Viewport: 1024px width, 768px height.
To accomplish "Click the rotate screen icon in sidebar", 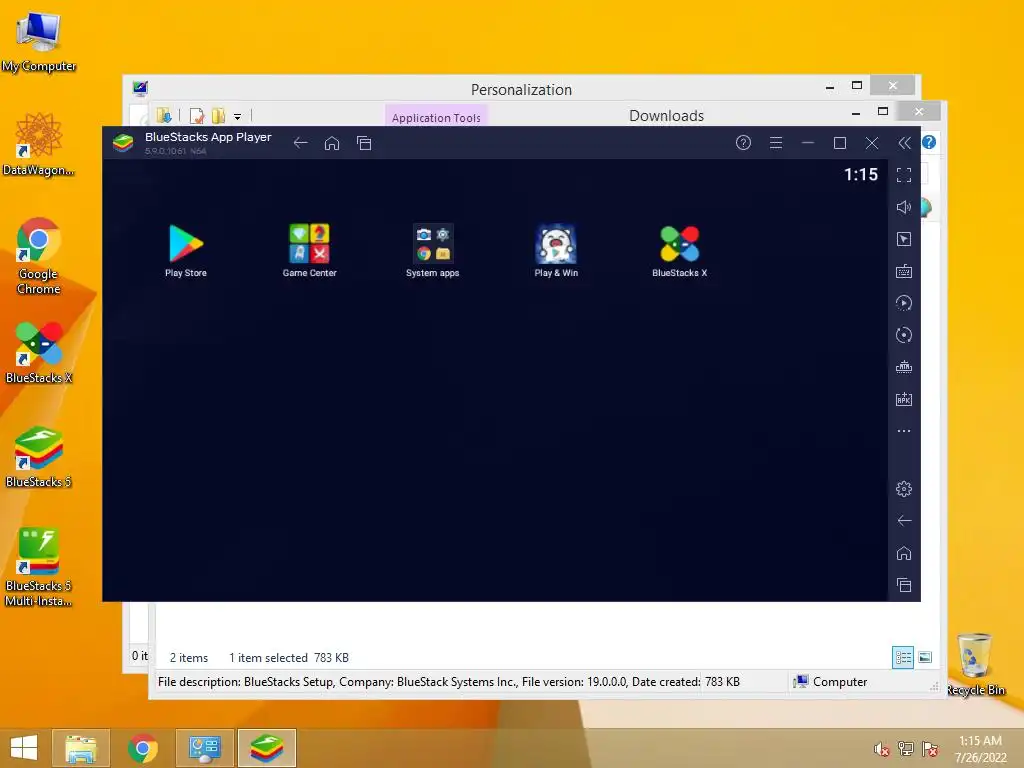I will click(x=904, y=335).
